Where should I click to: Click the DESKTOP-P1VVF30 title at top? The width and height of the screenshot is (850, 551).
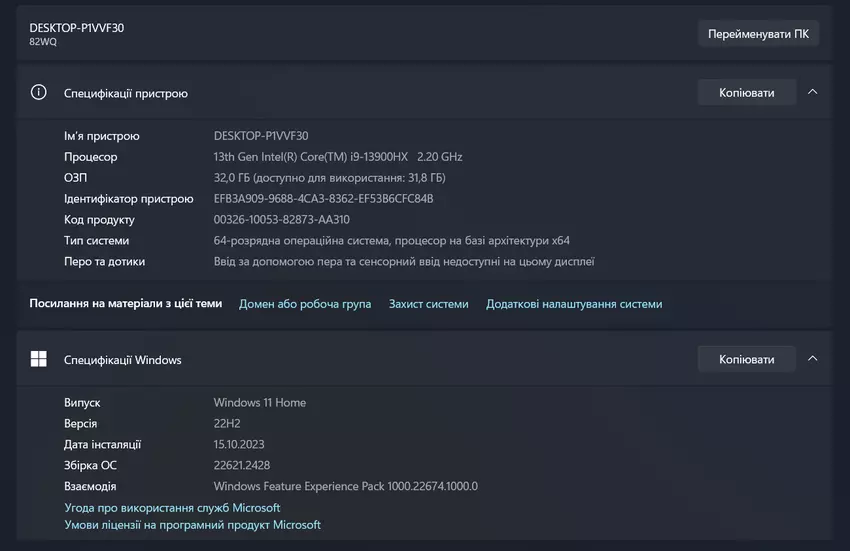(x=77, y=28)
